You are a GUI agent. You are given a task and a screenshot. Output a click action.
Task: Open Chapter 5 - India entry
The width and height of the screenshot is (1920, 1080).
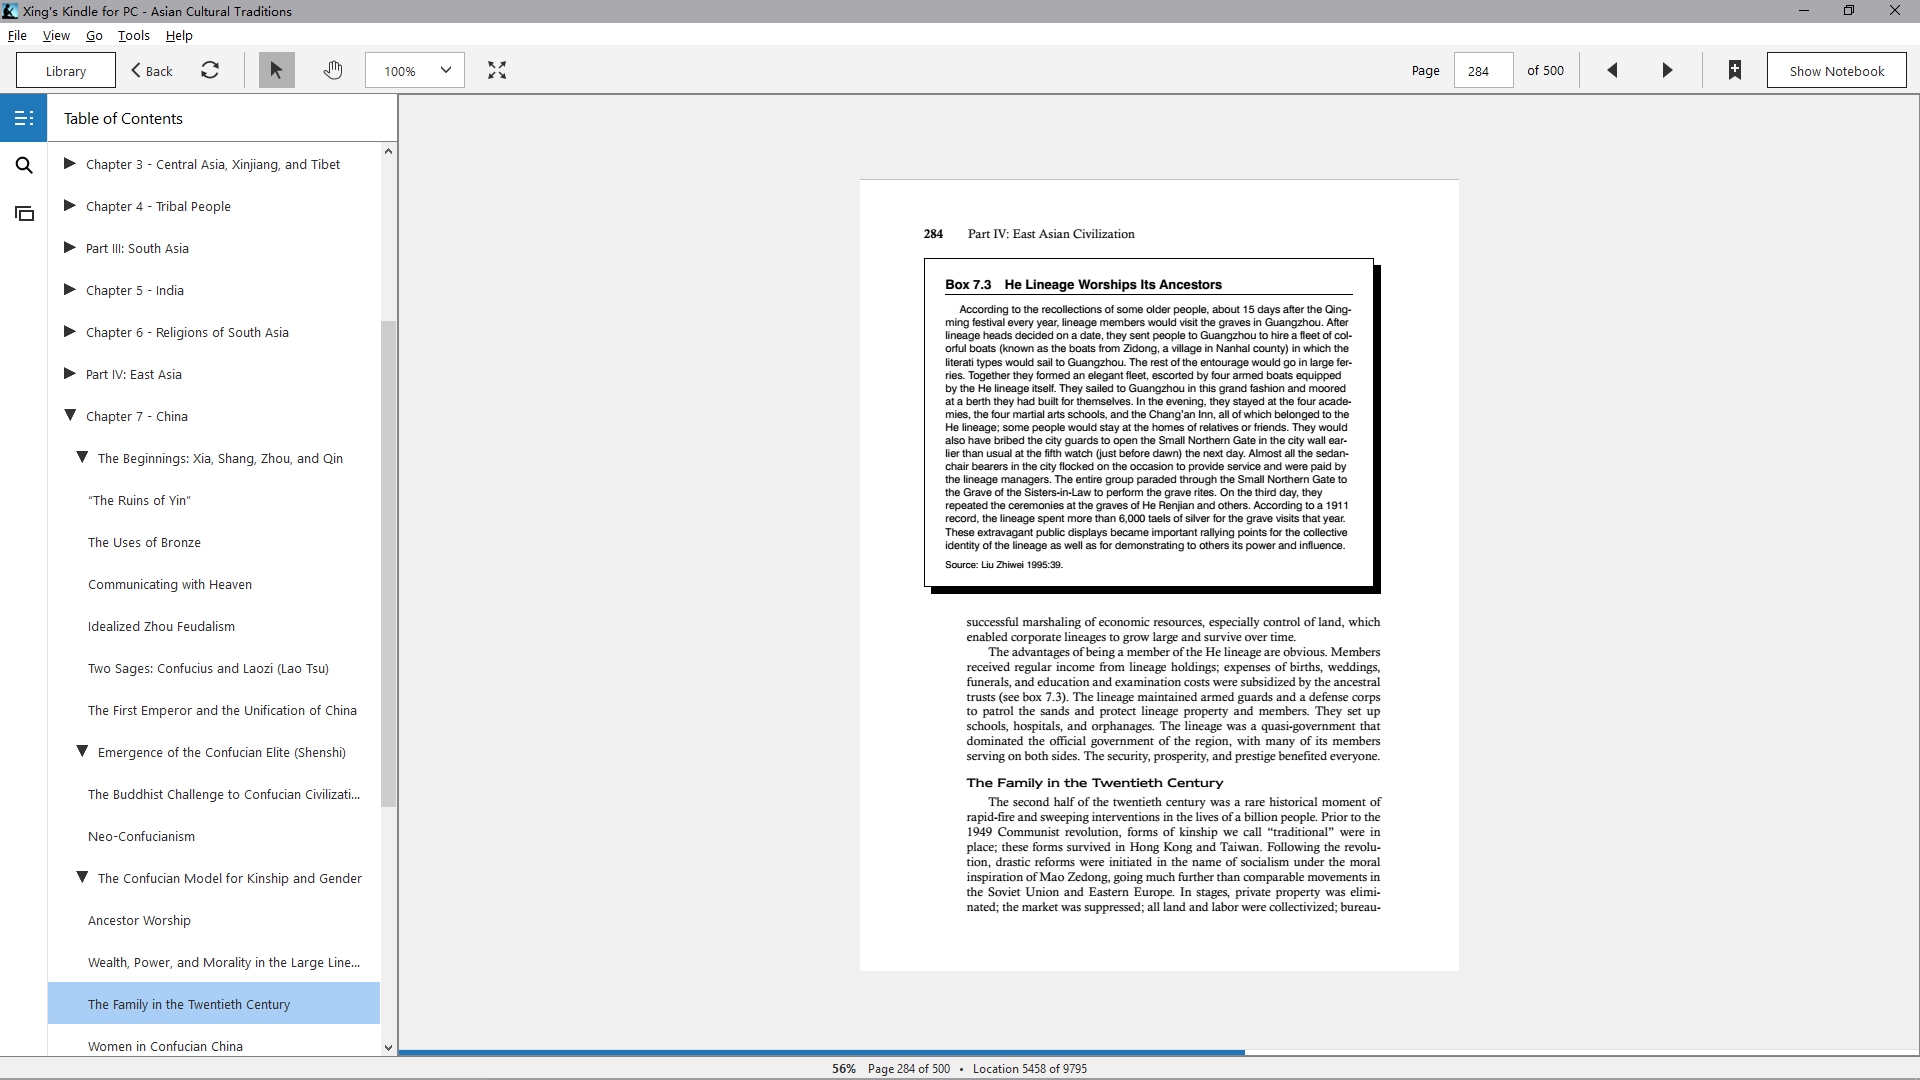[x=135, y=290]
